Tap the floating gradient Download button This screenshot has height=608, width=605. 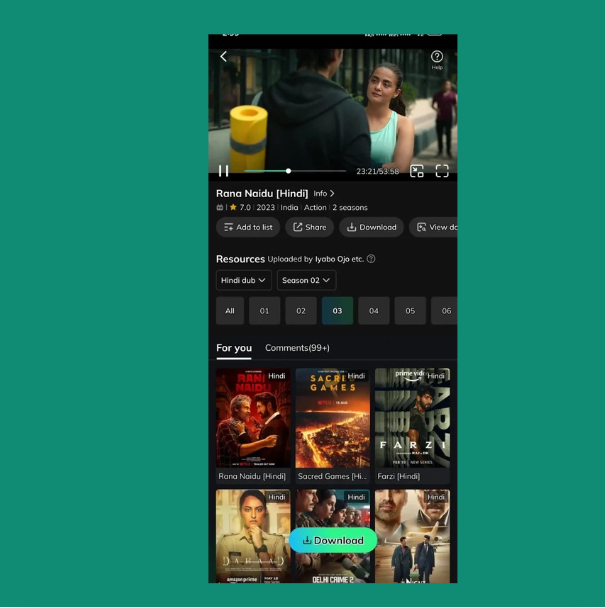click(333, 540)
